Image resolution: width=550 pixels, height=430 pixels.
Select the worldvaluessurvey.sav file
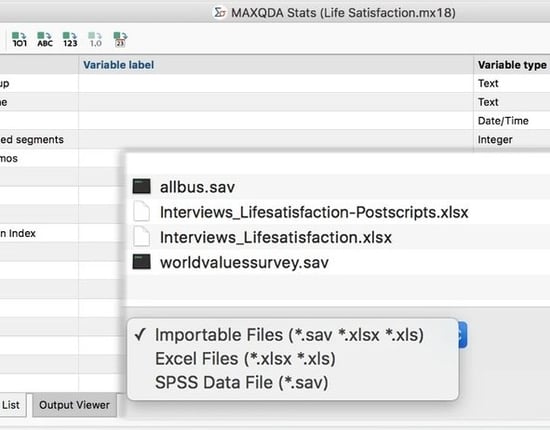pyautogui.click(x=337, y=262)
